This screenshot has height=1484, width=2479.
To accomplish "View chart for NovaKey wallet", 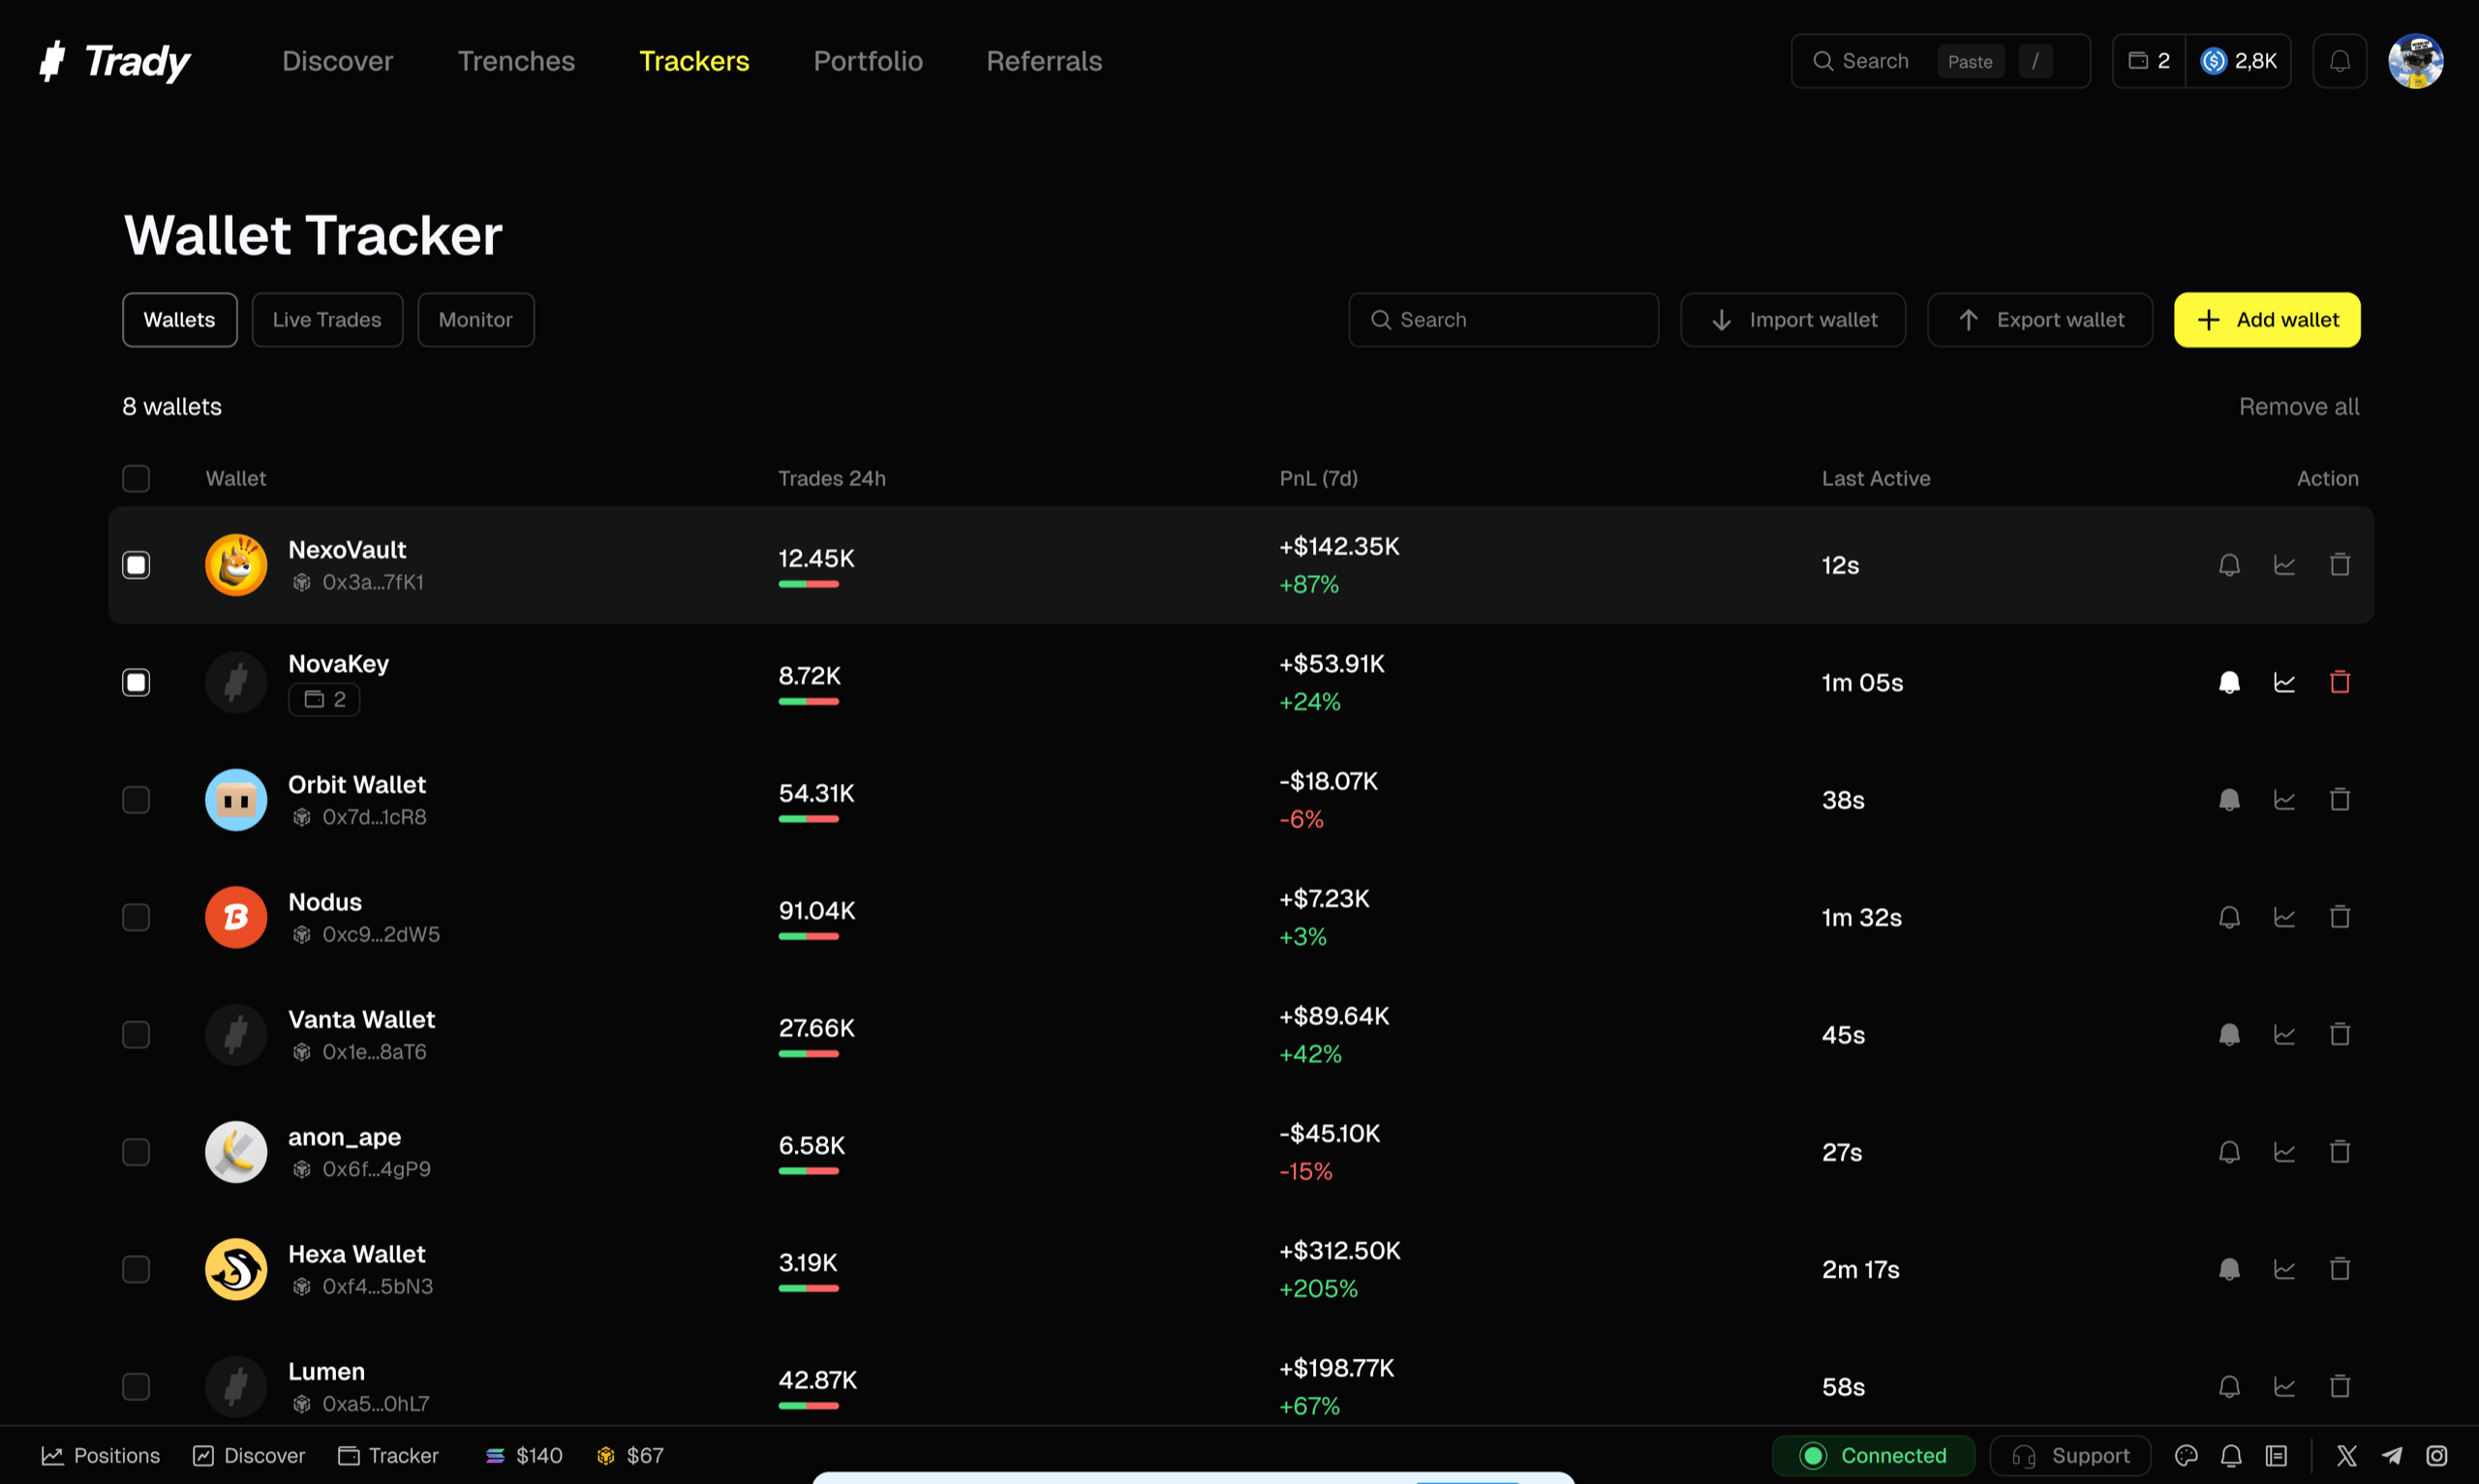I will point(2284,682).
